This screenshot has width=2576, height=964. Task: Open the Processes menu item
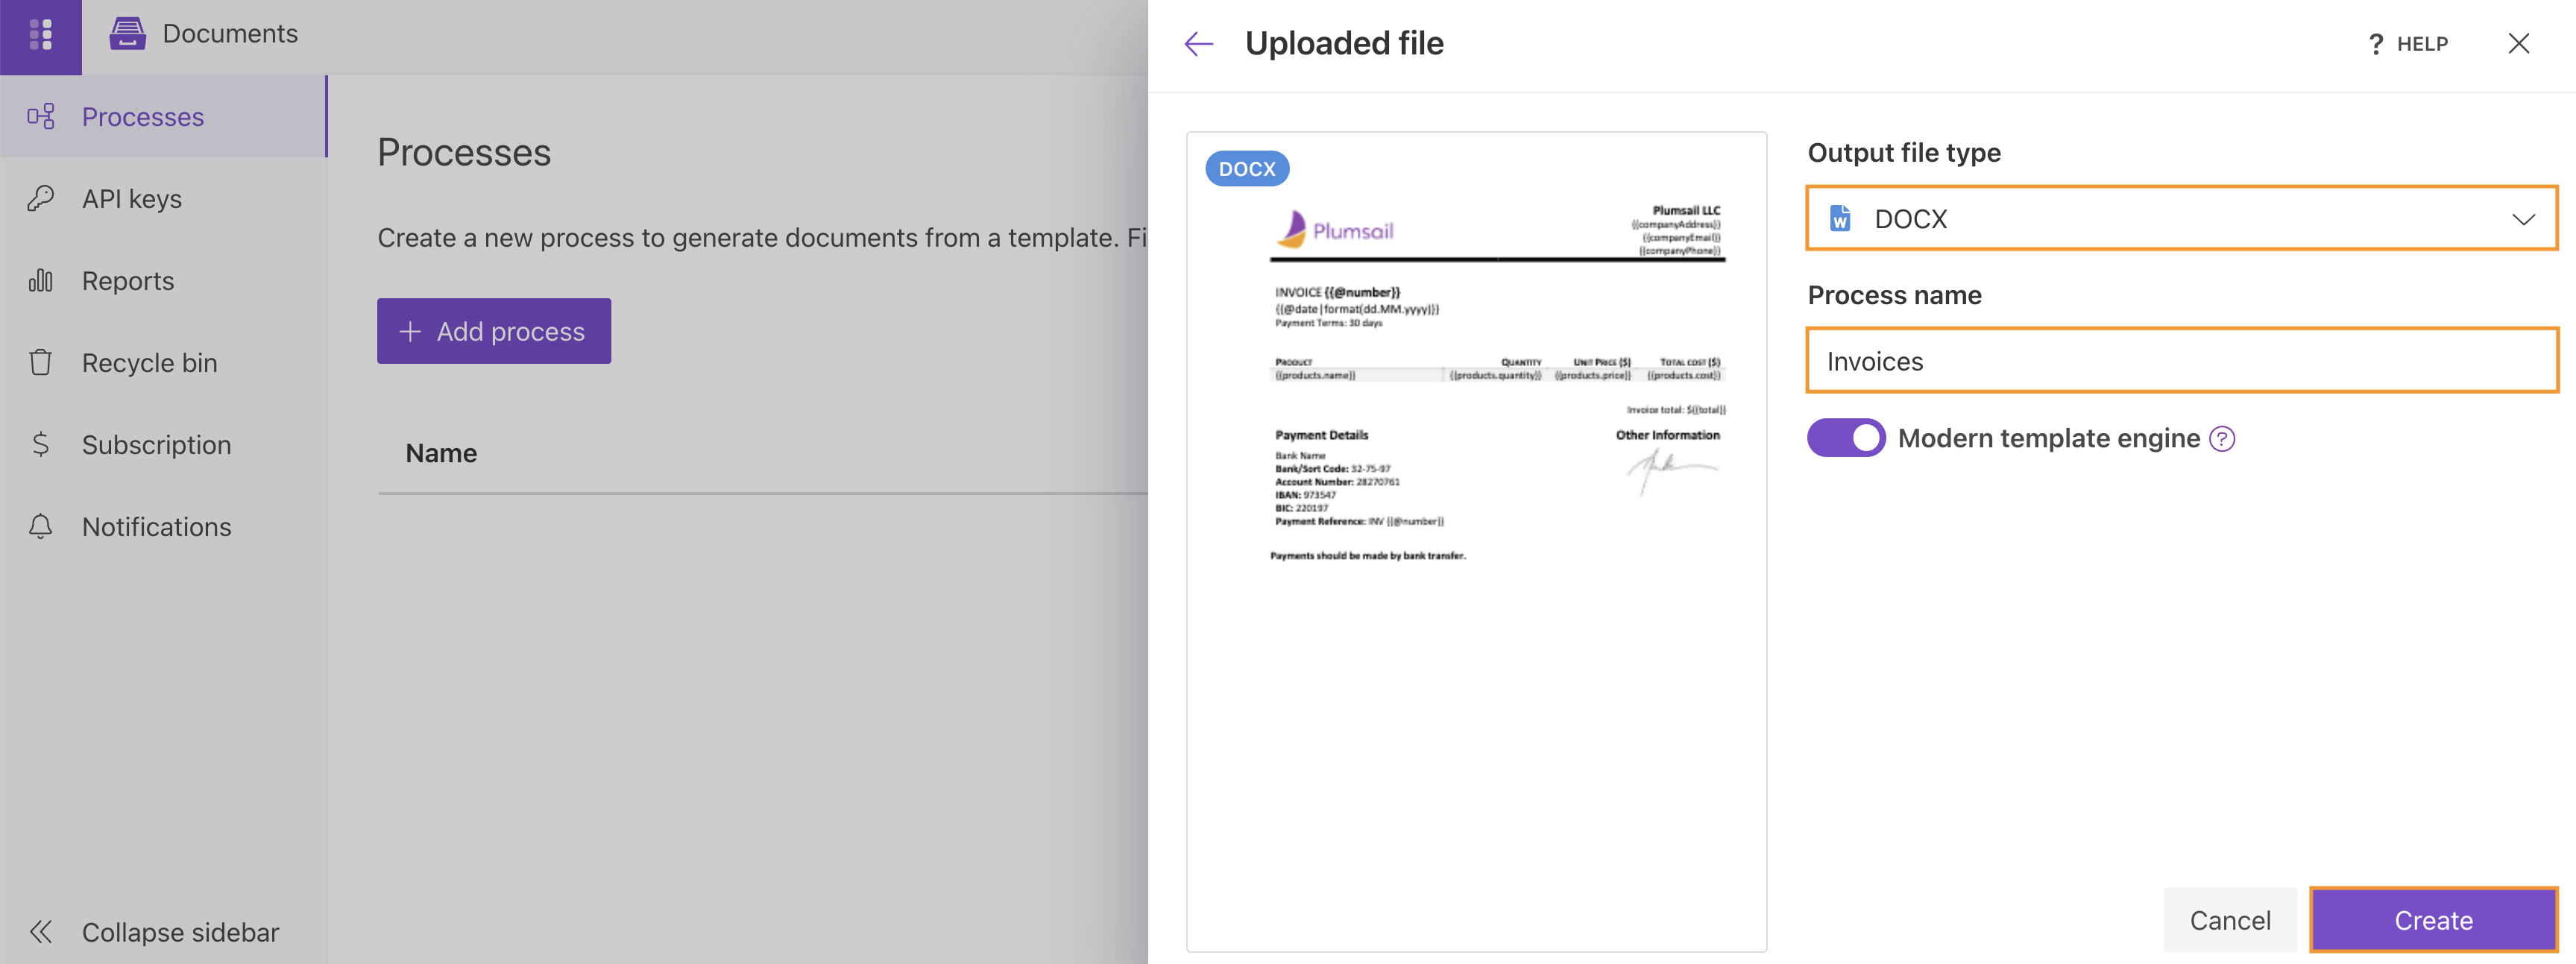tap(163, 117)
